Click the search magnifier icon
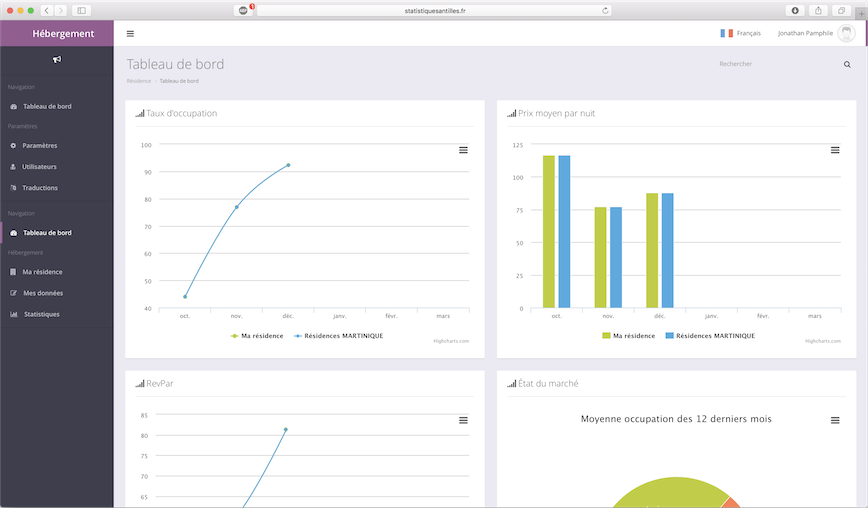 tap(847, 64)
